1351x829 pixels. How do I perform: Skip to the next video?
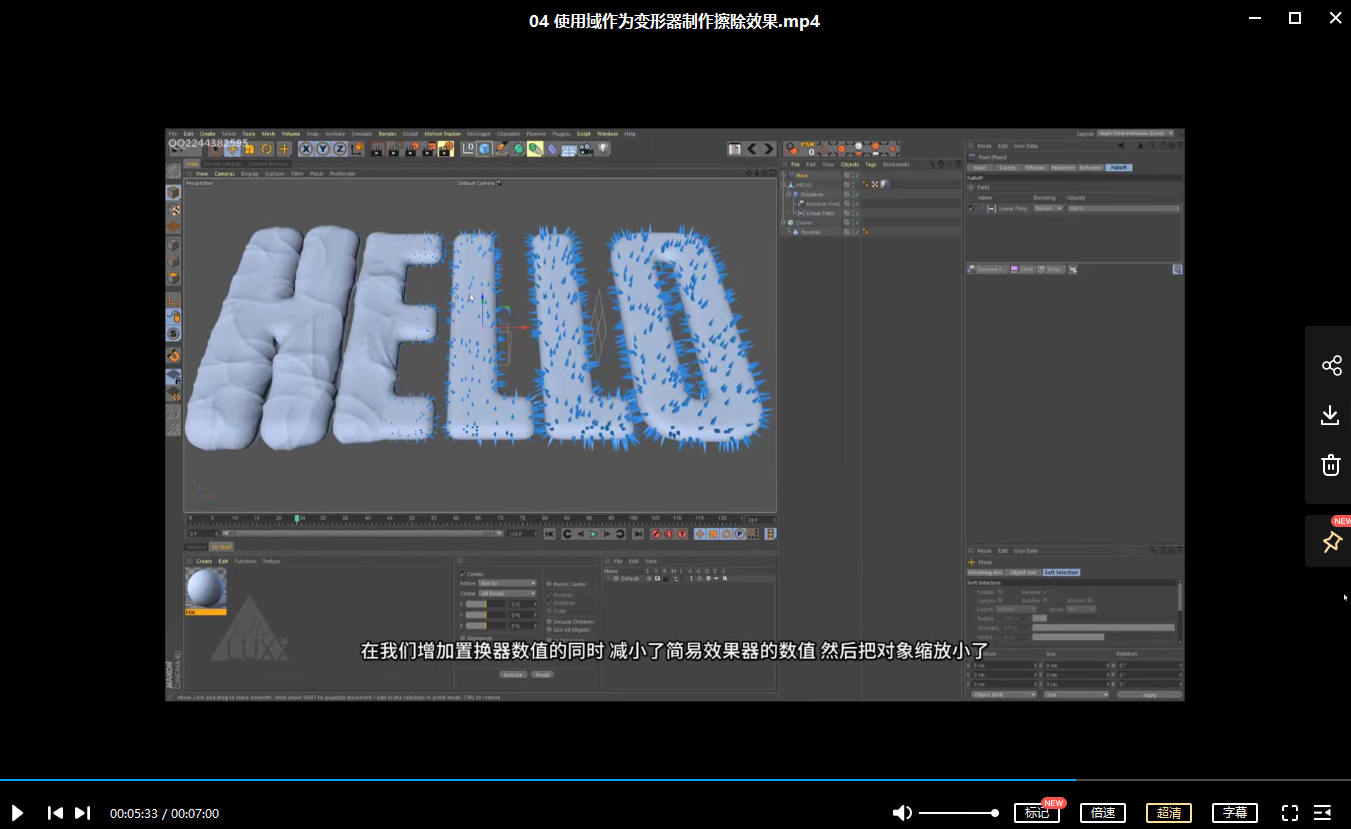point(83,813)
